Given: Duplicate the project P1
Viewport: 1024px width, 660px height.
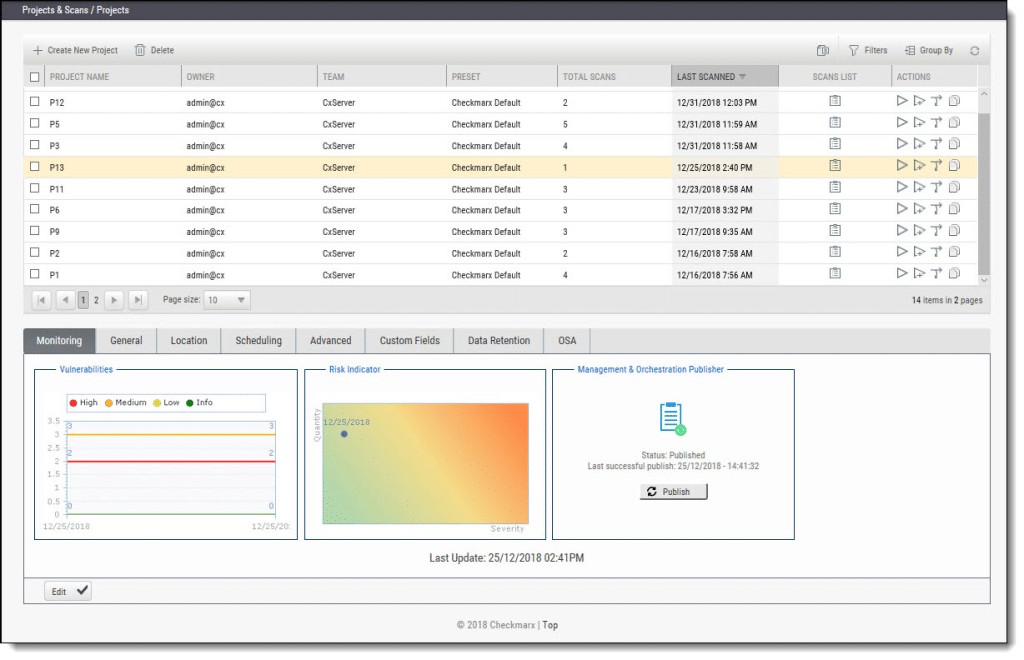Looking at the screenshot, I should pos(955,273).
